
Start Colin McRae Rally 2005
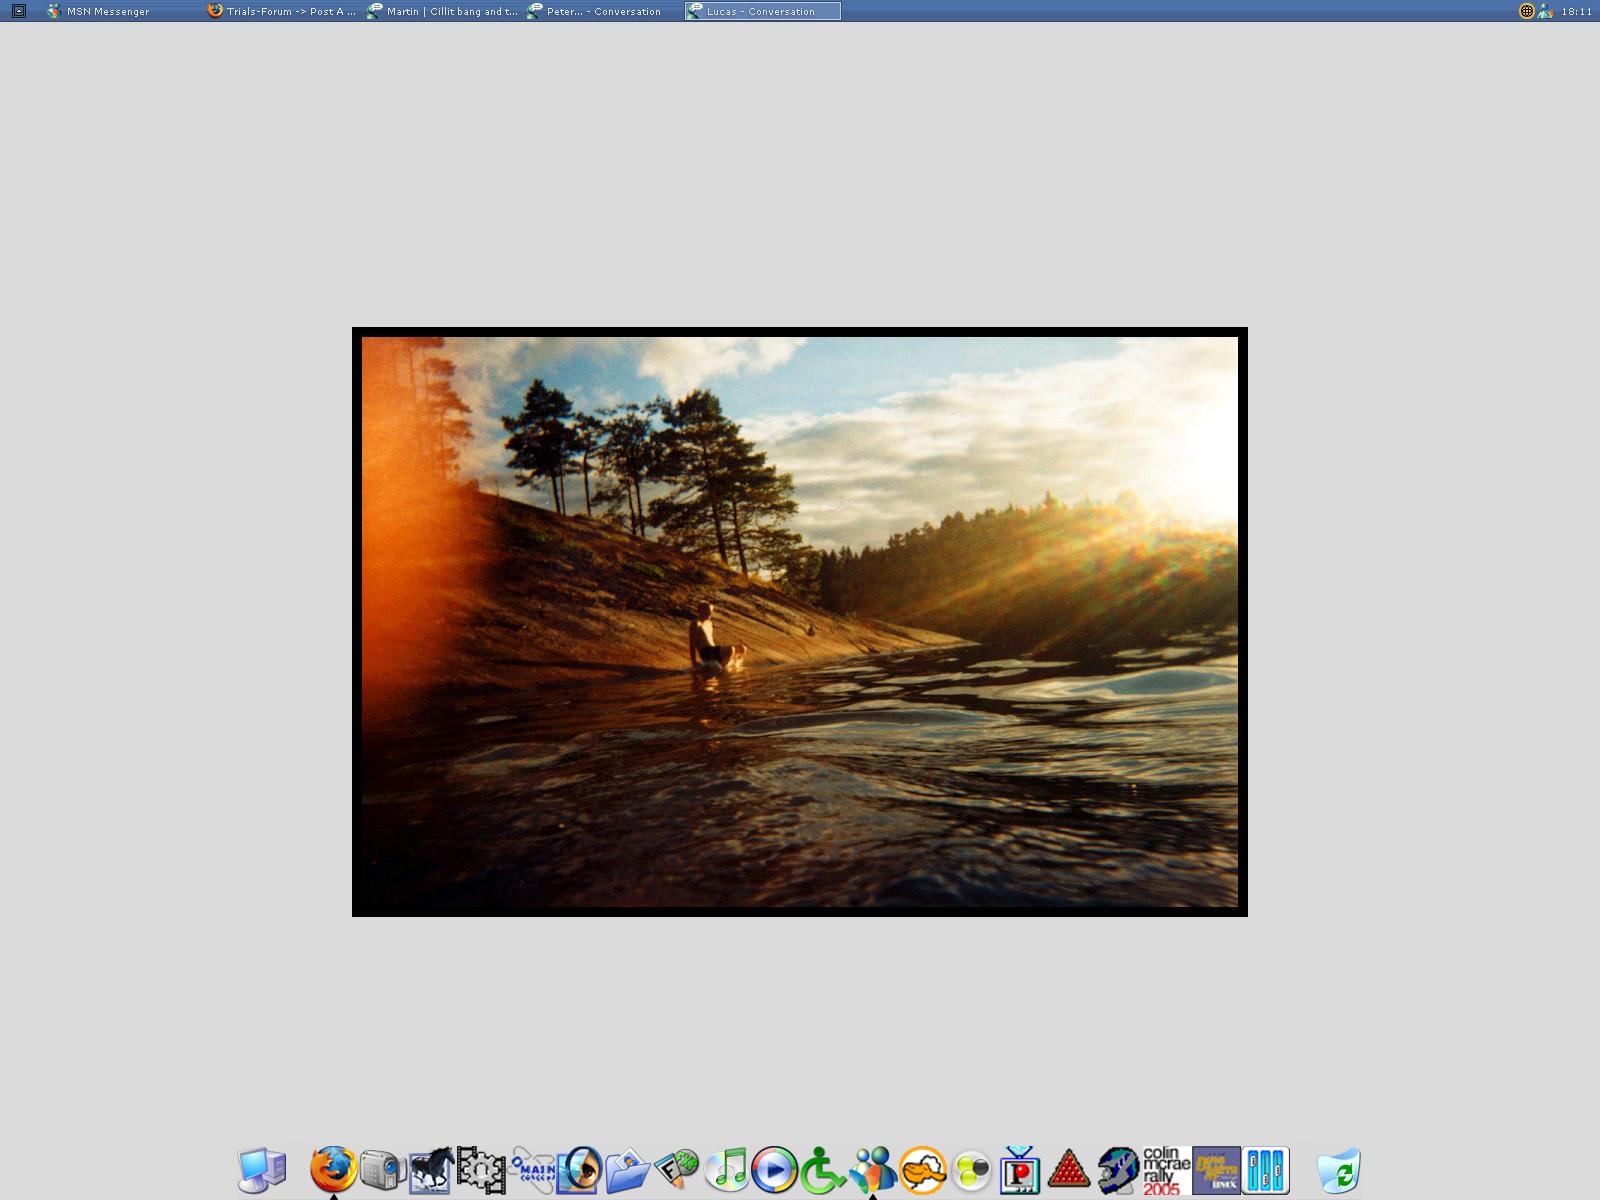click(1167, 1170)
